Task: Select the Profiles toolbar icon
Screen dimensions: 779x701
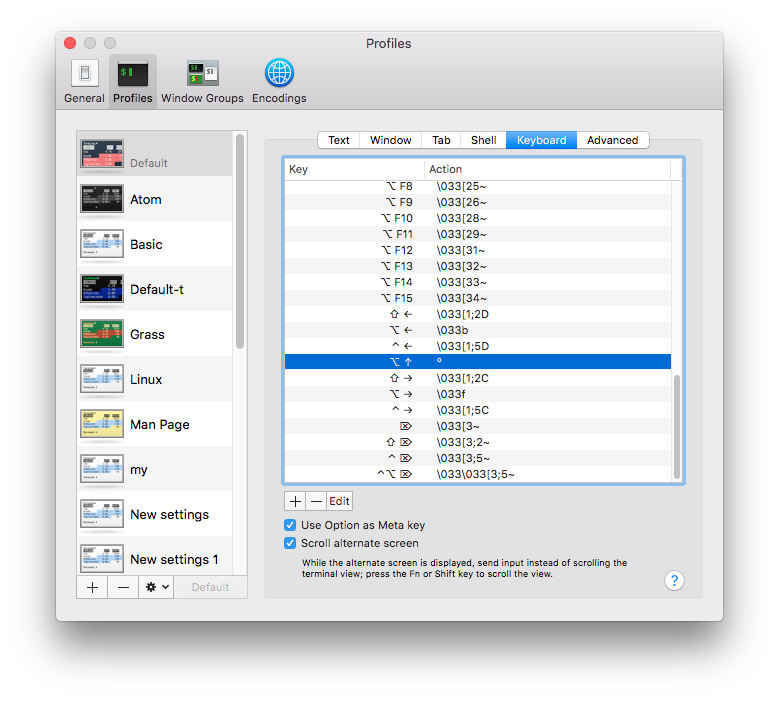Action: [133, 81]
